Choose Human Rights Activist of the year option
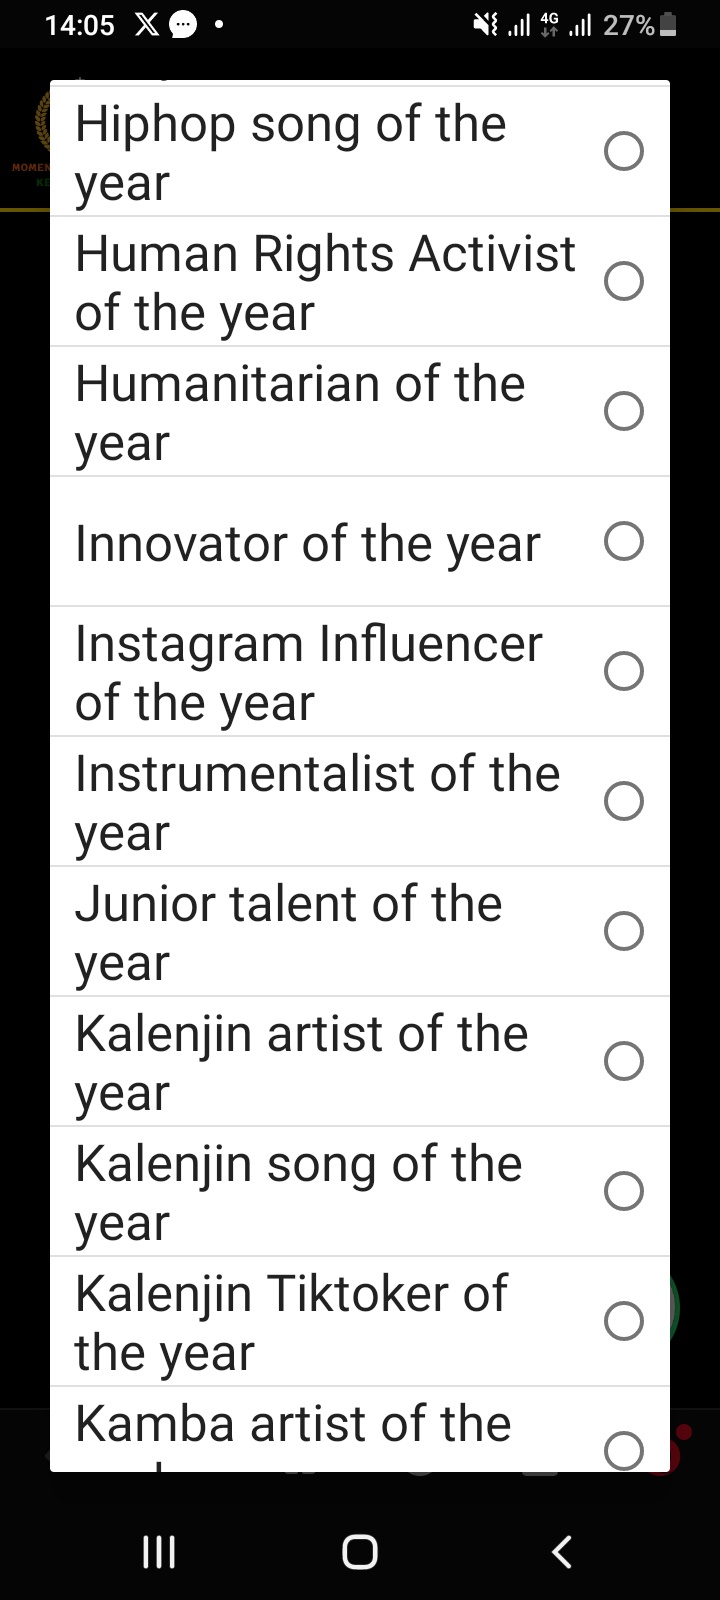This screenshot has height=1600, width=720. [x=623, y=281]
